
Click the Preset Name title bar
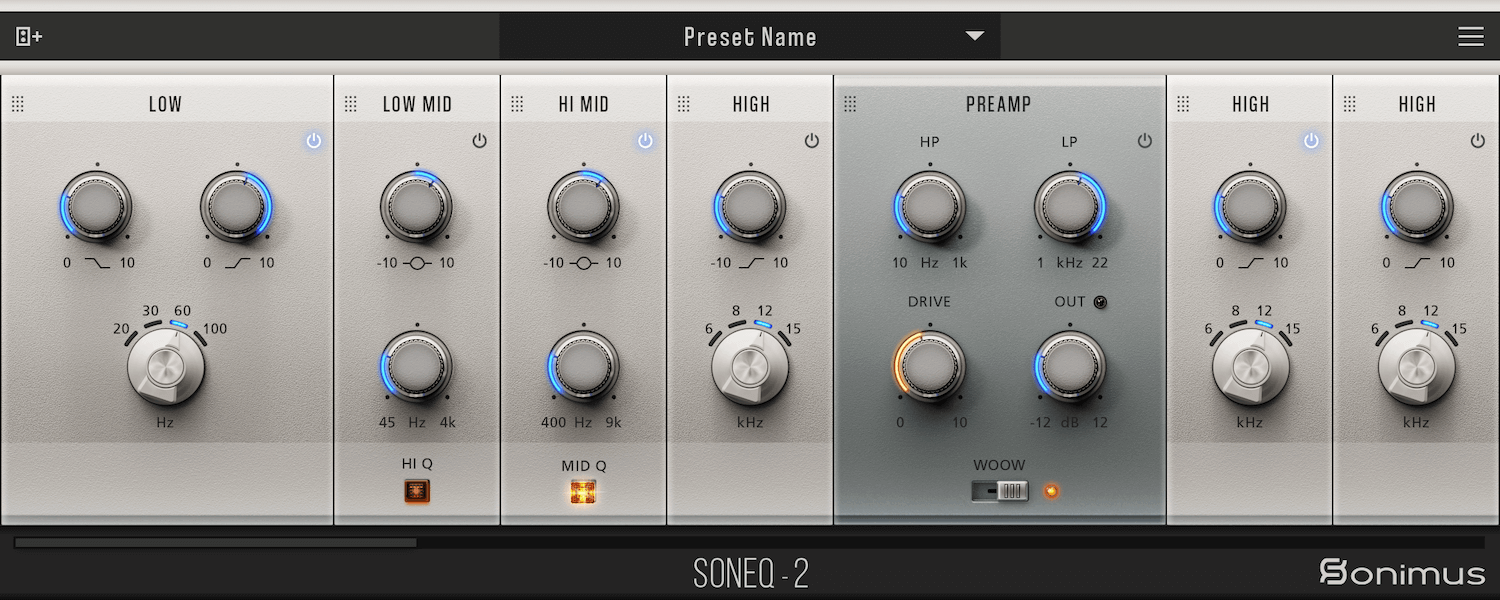pos(750,36)
